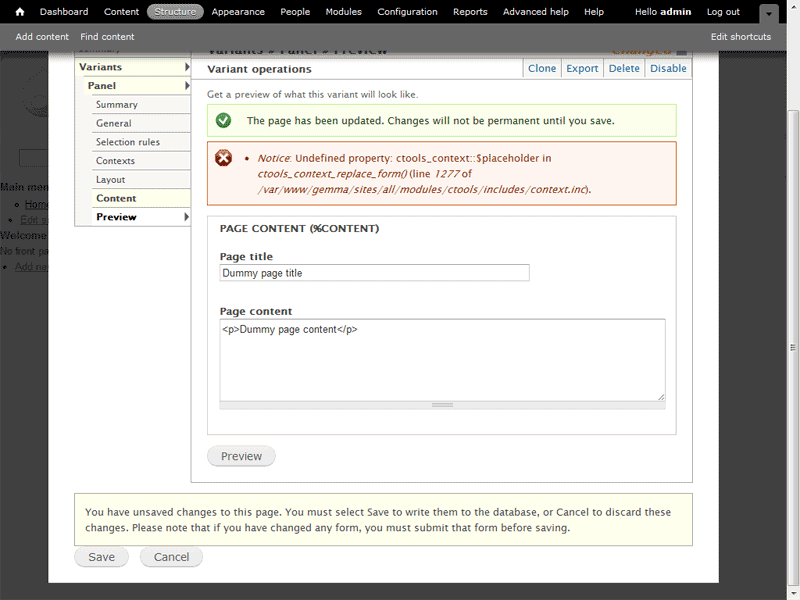Select Variants in the sidebar

pyautogui.click(x=101, y=67)
